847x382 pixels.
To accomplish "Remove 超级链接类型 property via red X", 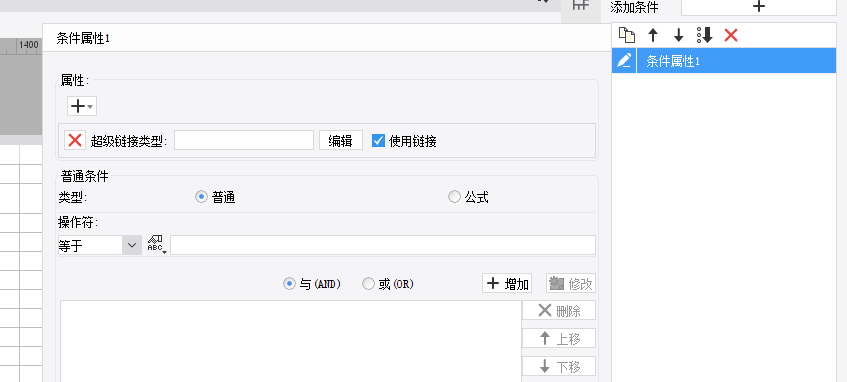I will 75,140.
